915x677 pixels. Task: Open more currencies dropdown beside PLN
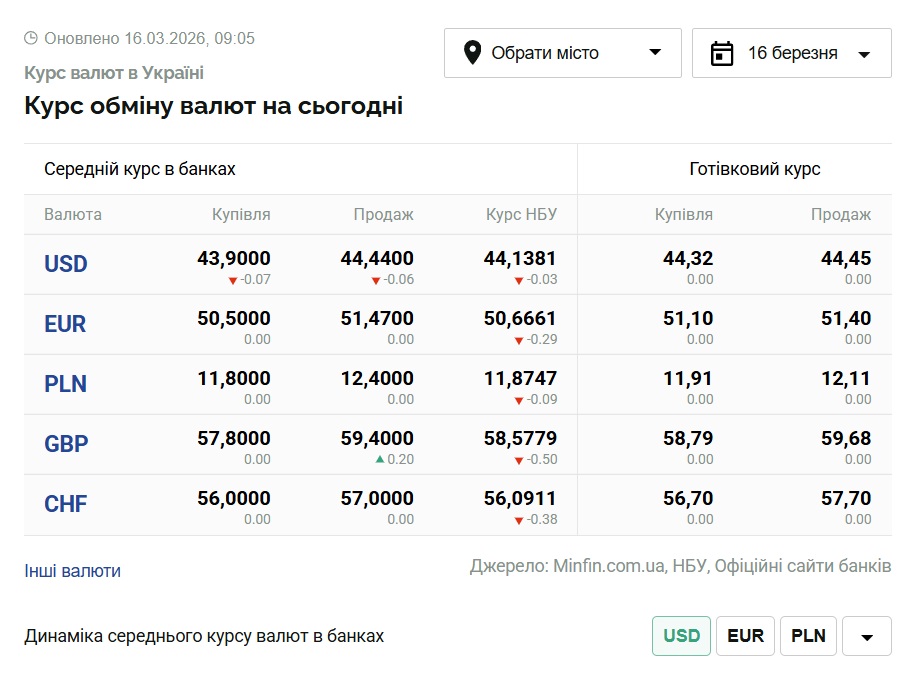(866, 636)
